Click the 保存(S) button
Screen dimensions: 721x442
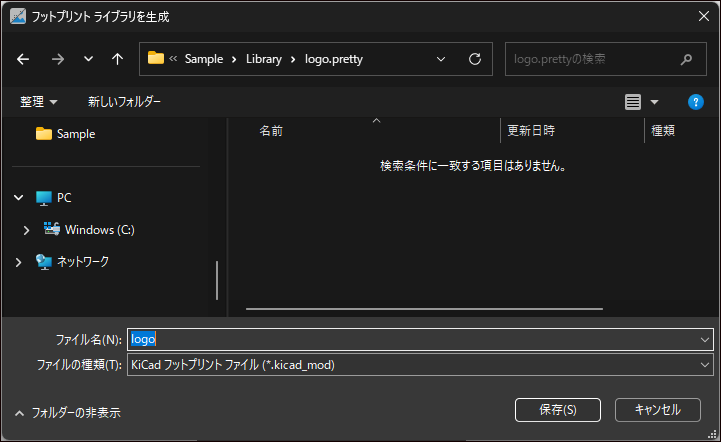tap(557, 409)
